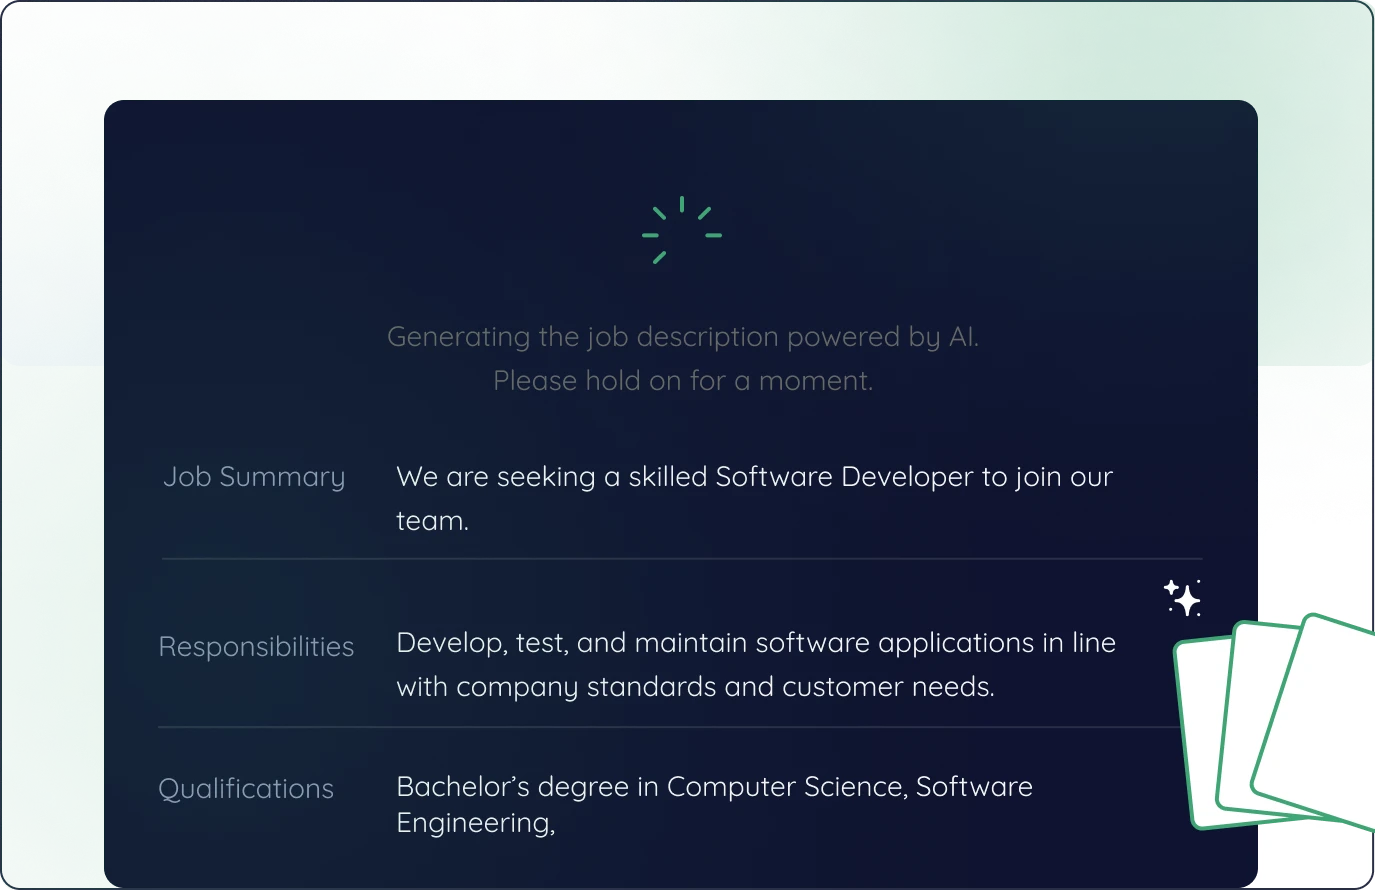Click the 'Bachelor's degree in Computer Science' line
Screen dimensions: 1375x890
tap(714, 787)
